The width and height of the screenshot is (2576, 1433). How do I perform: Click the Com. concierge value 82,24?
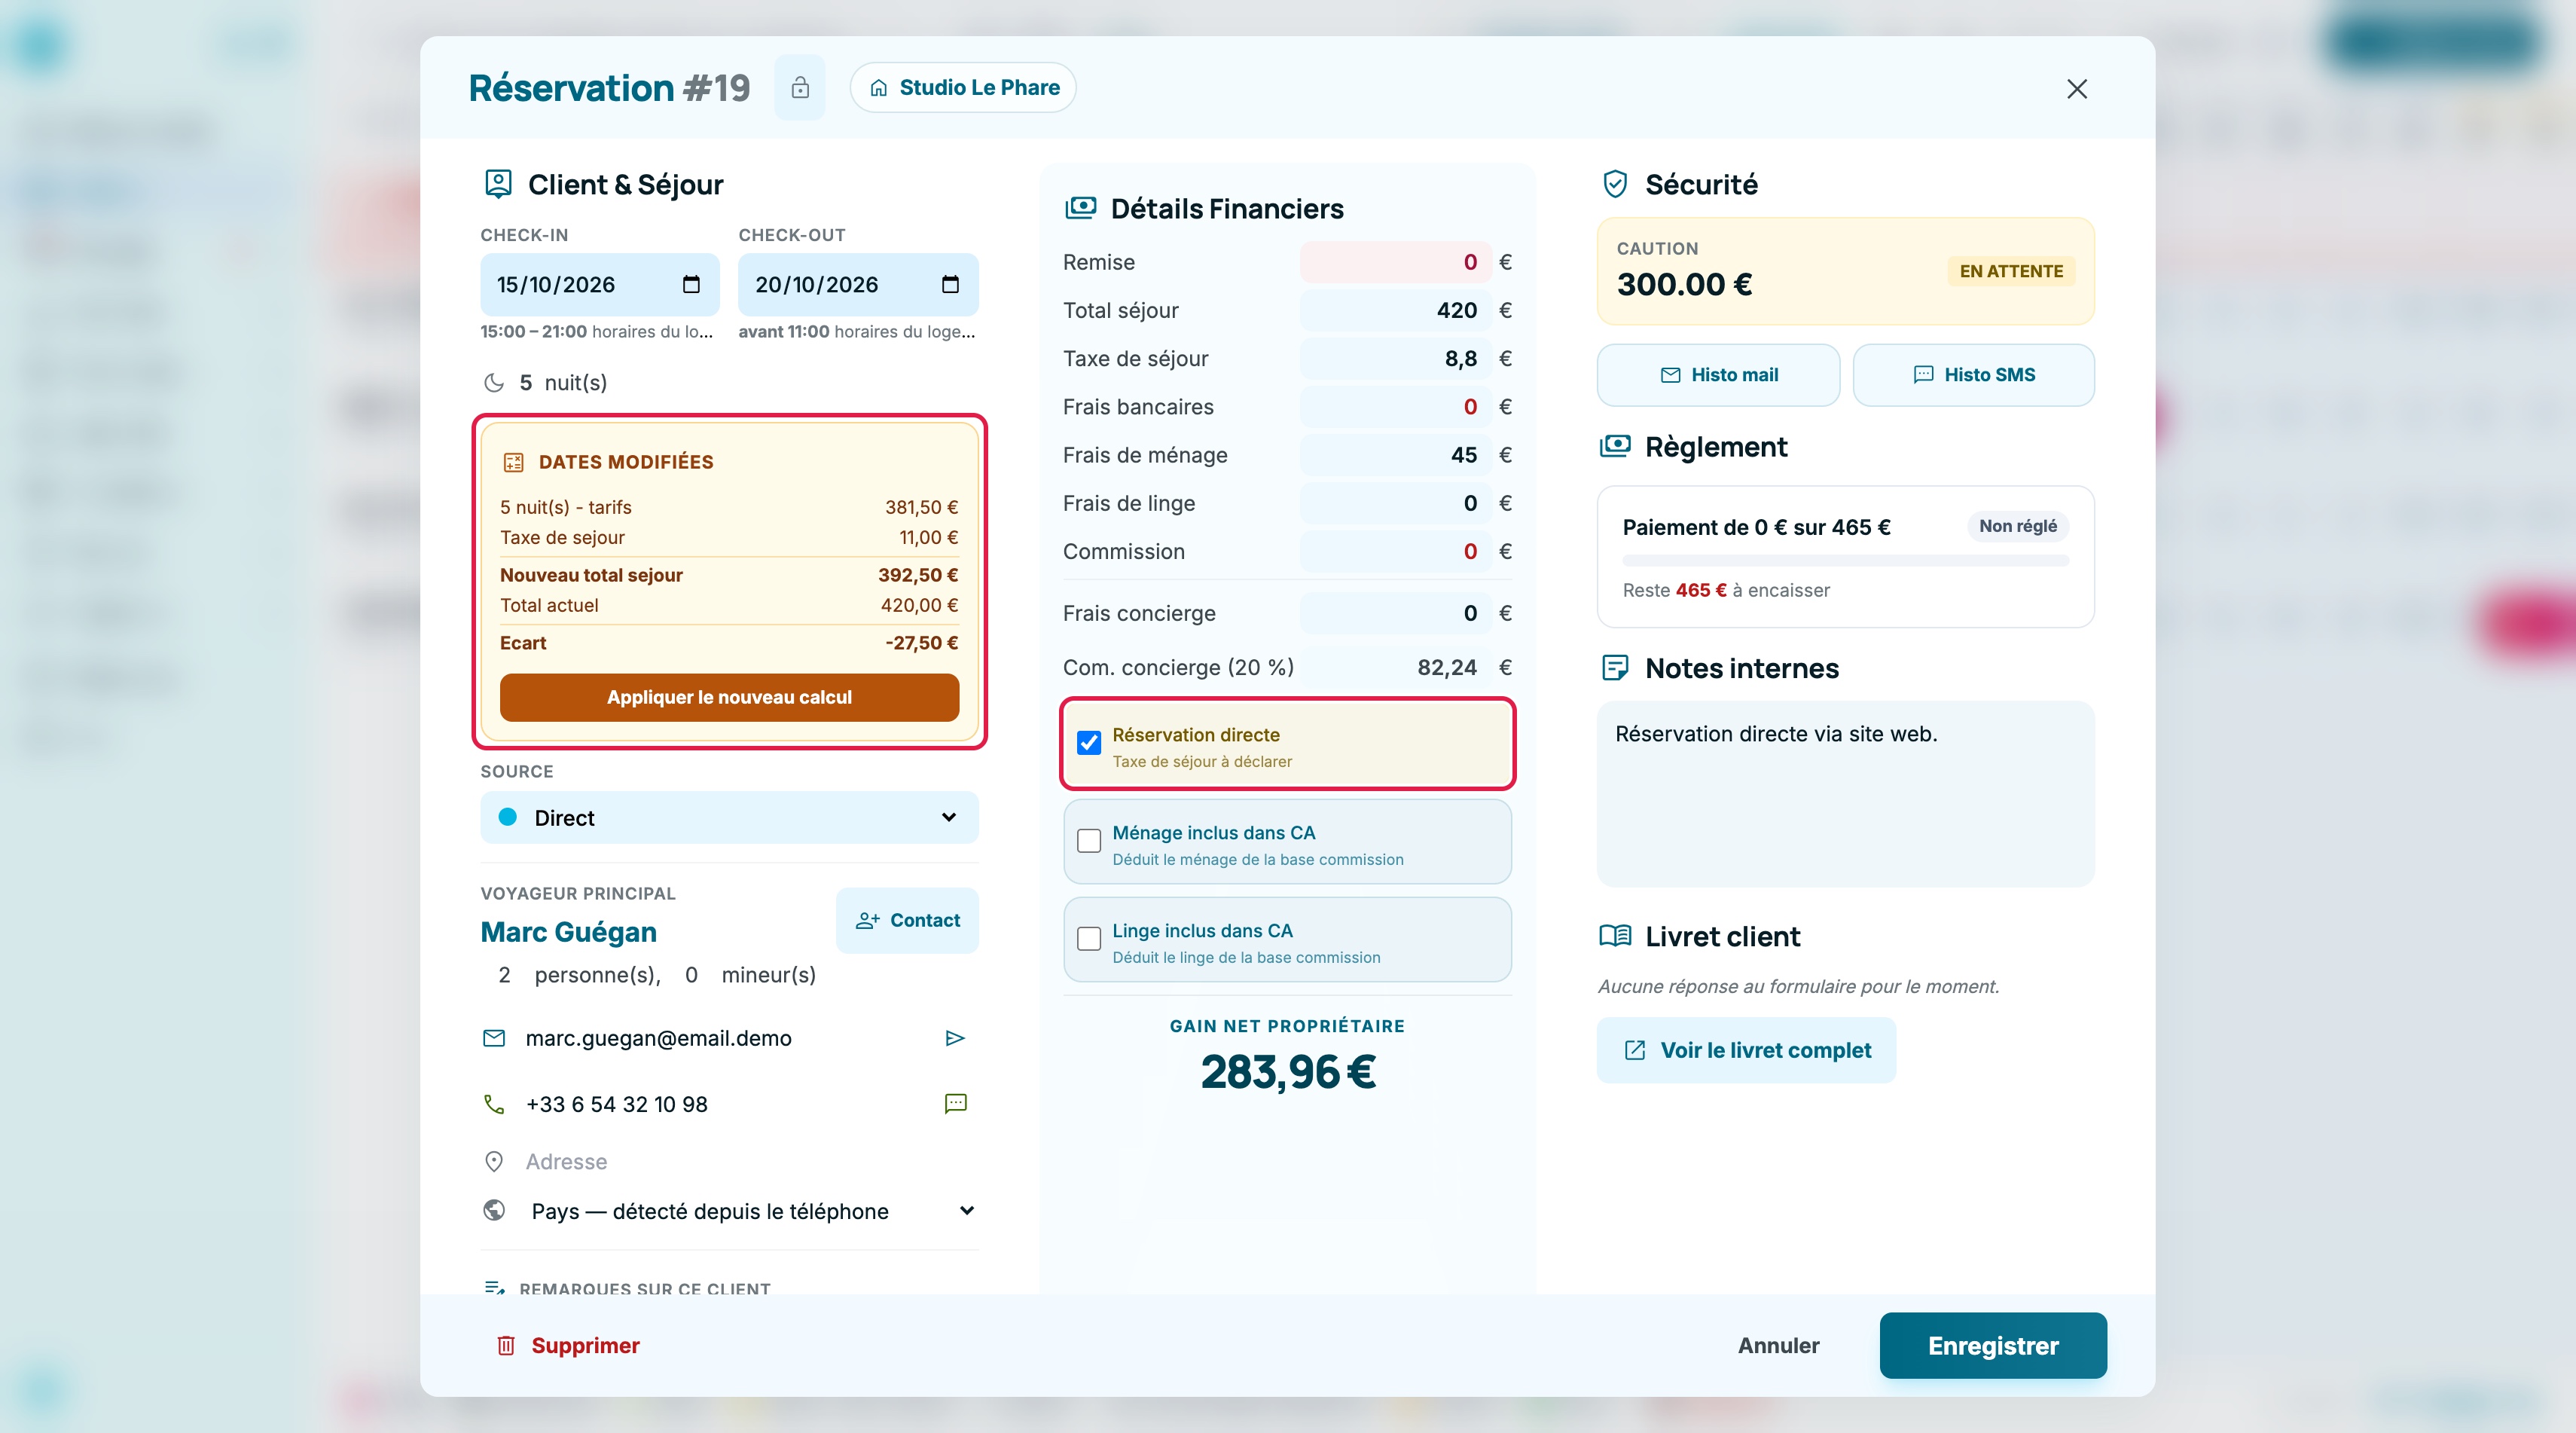tap(1447, 667)
